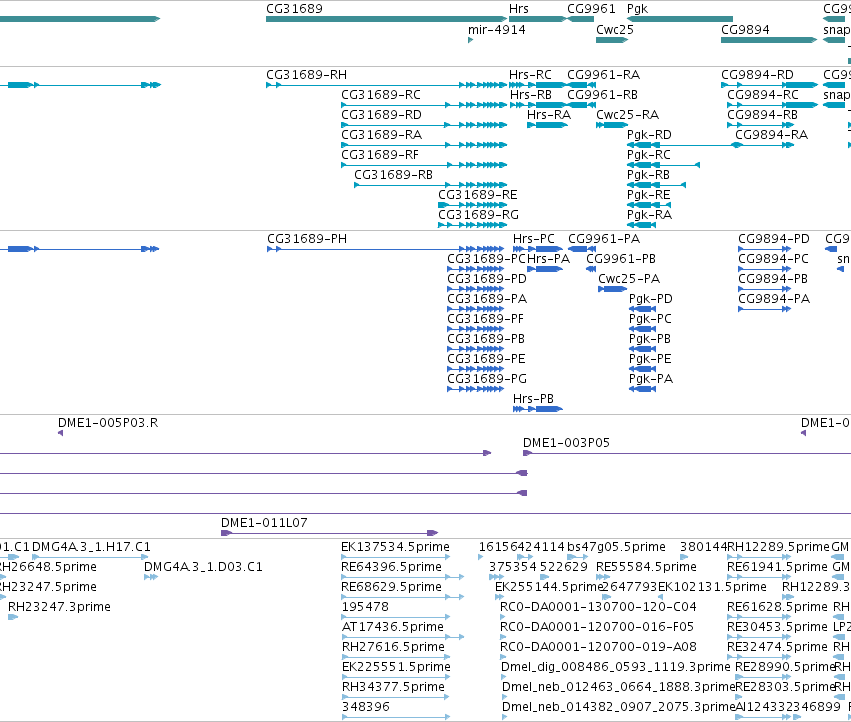This screenshot has width=851, height=722.
Task: Open EST AT17436.5prime
Action: pyautogui.click(x=392, y=626)
